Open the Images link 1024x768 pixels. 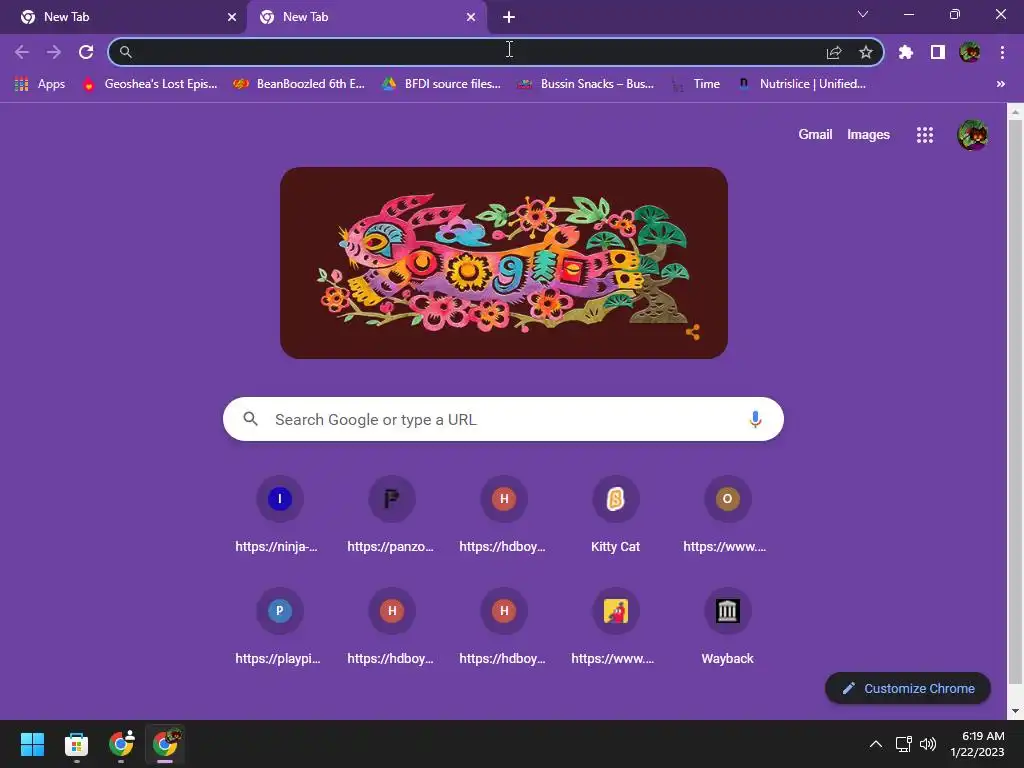(x=868, y=135)
